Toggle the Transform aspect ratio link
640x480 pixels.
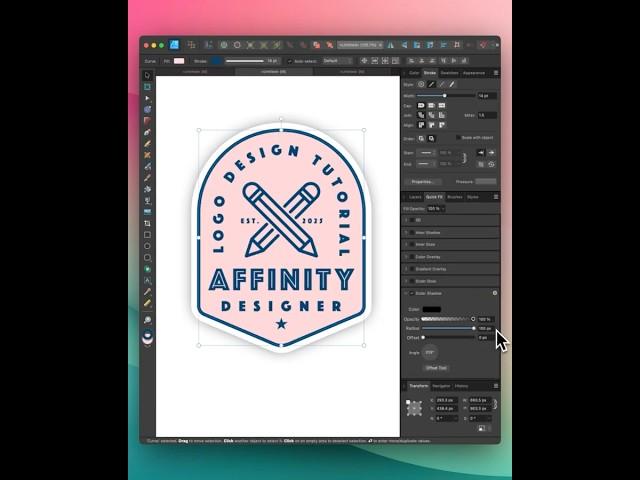tap(495, 404)
